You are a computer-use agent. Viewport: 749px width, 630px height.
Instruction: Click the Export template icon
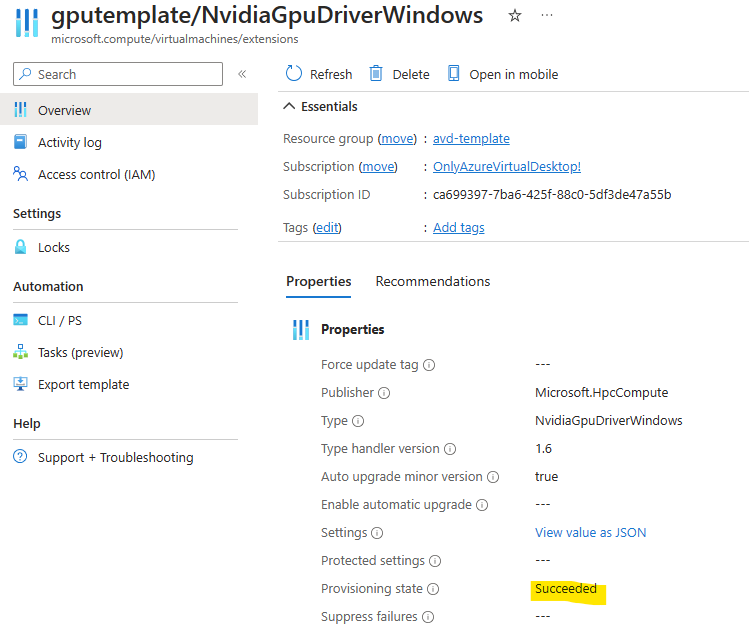(20, 384)
